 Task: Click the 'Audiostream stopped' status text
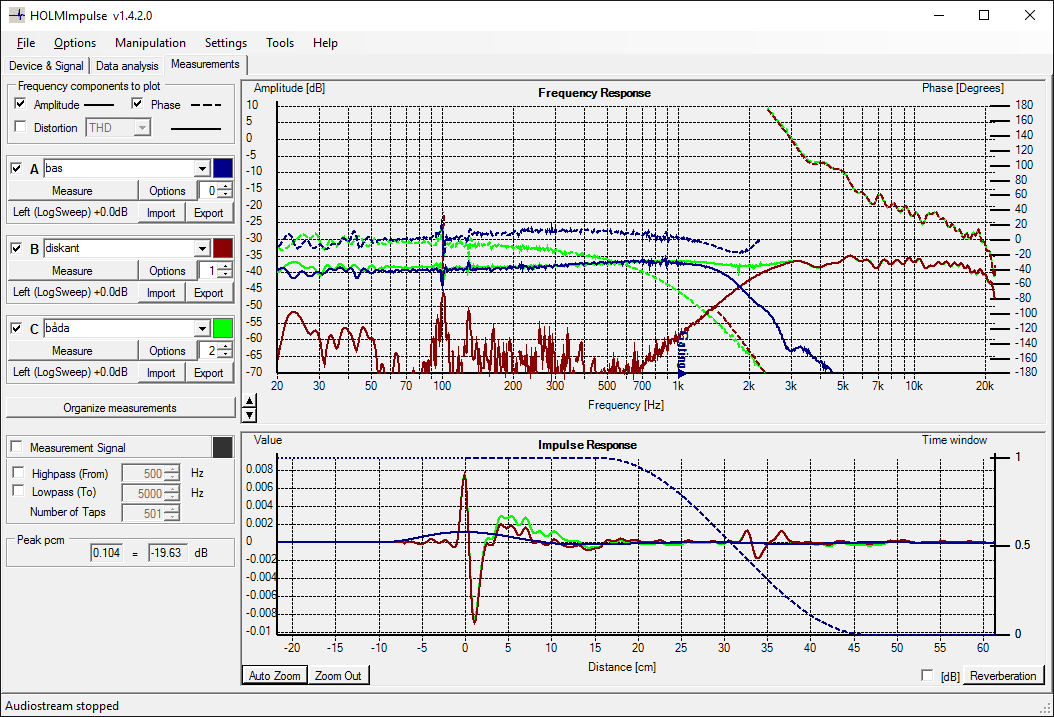click(x=62, y=706)
